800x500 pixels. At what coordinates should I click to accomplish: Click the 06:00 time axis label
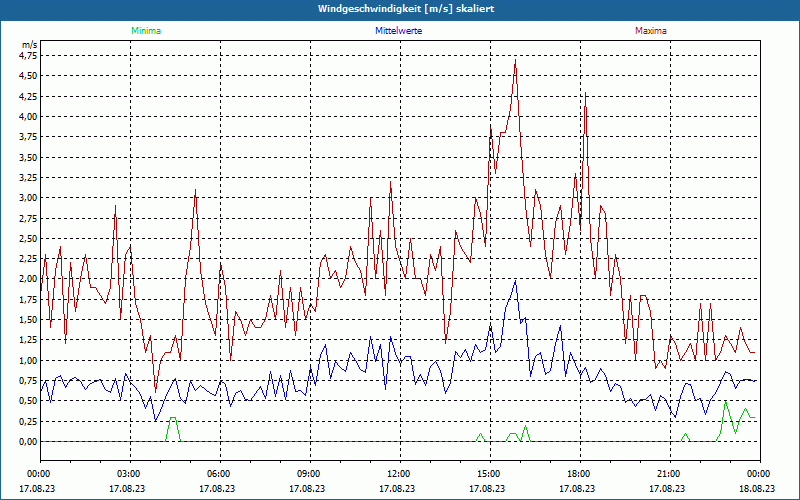218,474
